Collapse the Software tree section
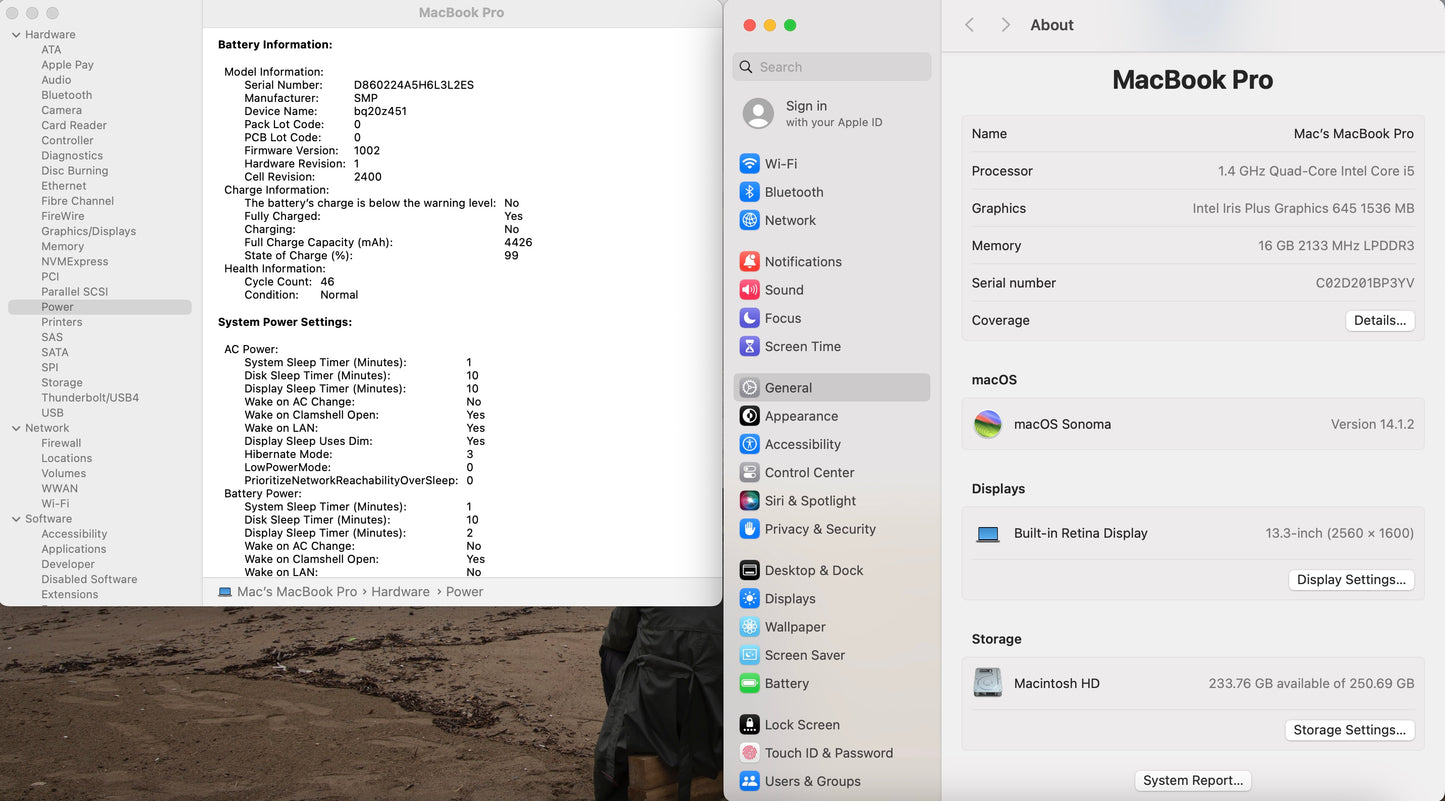 point(16,519)
